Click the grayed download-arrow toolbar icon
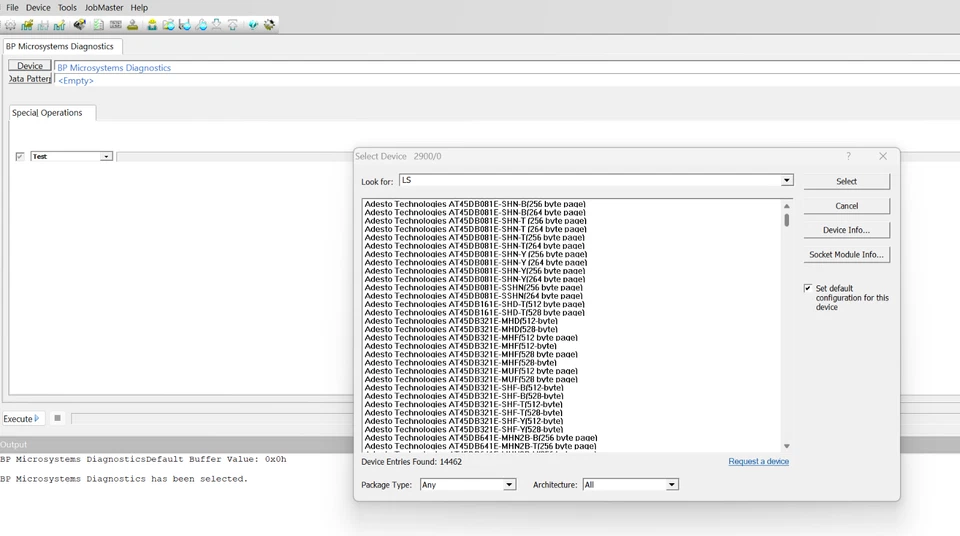 pyautogui.click(x=217, y=25)
